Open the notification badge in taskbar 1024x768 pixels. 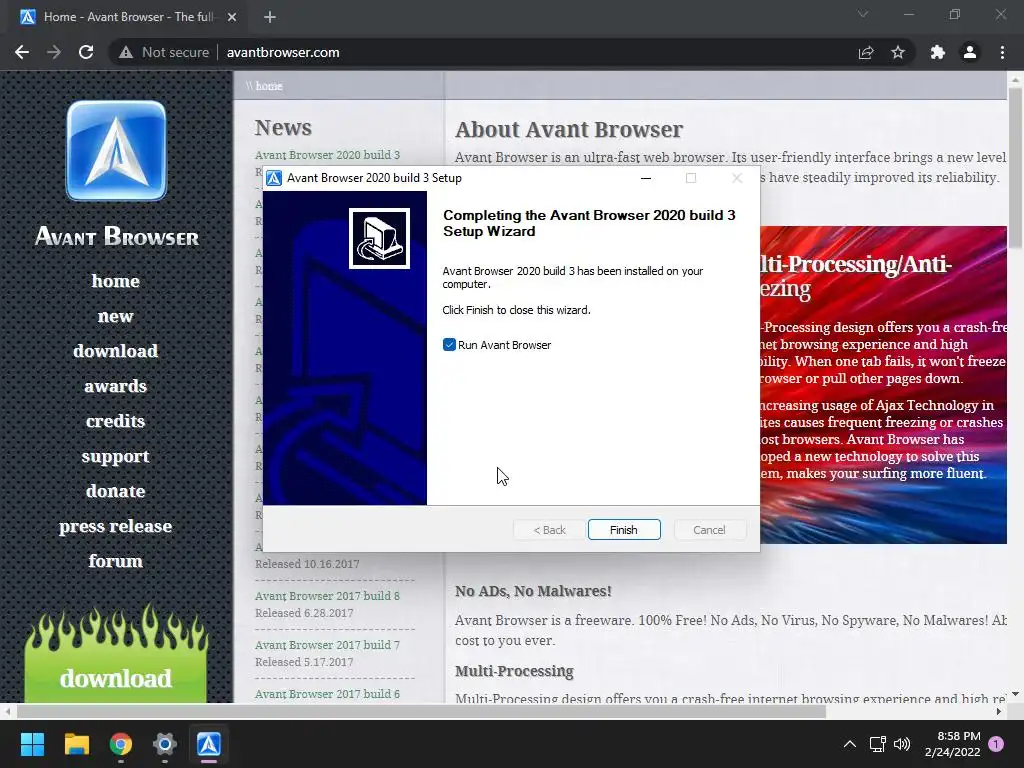click(996, 744)
